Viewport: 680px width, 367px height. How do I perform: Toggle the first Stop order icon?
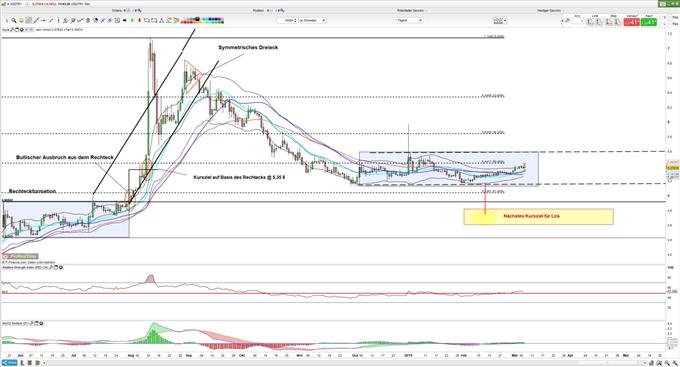608,22
